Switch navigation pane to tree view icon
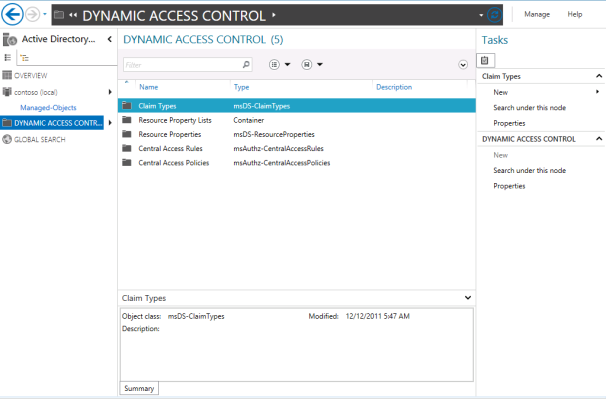 coord(25,58)
